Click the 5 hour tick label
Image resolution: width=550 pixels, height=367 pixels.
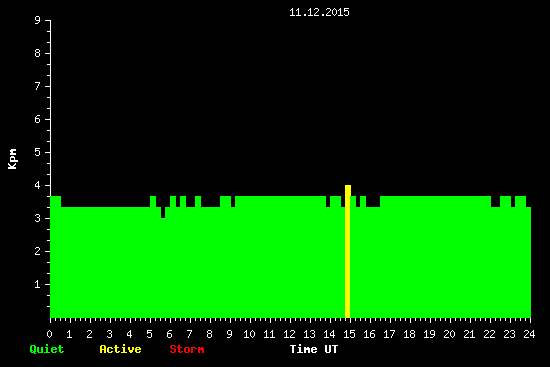[x=149, y=334]
